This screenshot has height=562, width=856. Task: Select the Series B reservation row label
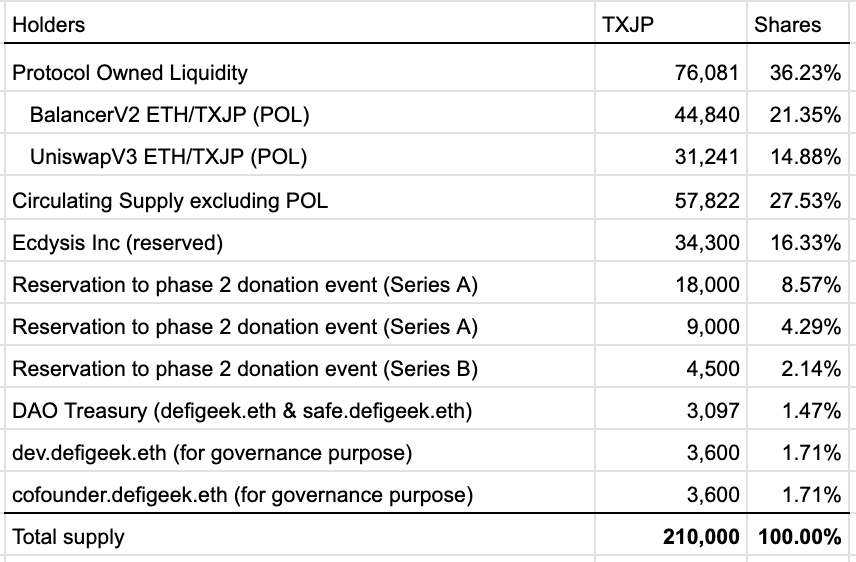(x=245, y=369)
